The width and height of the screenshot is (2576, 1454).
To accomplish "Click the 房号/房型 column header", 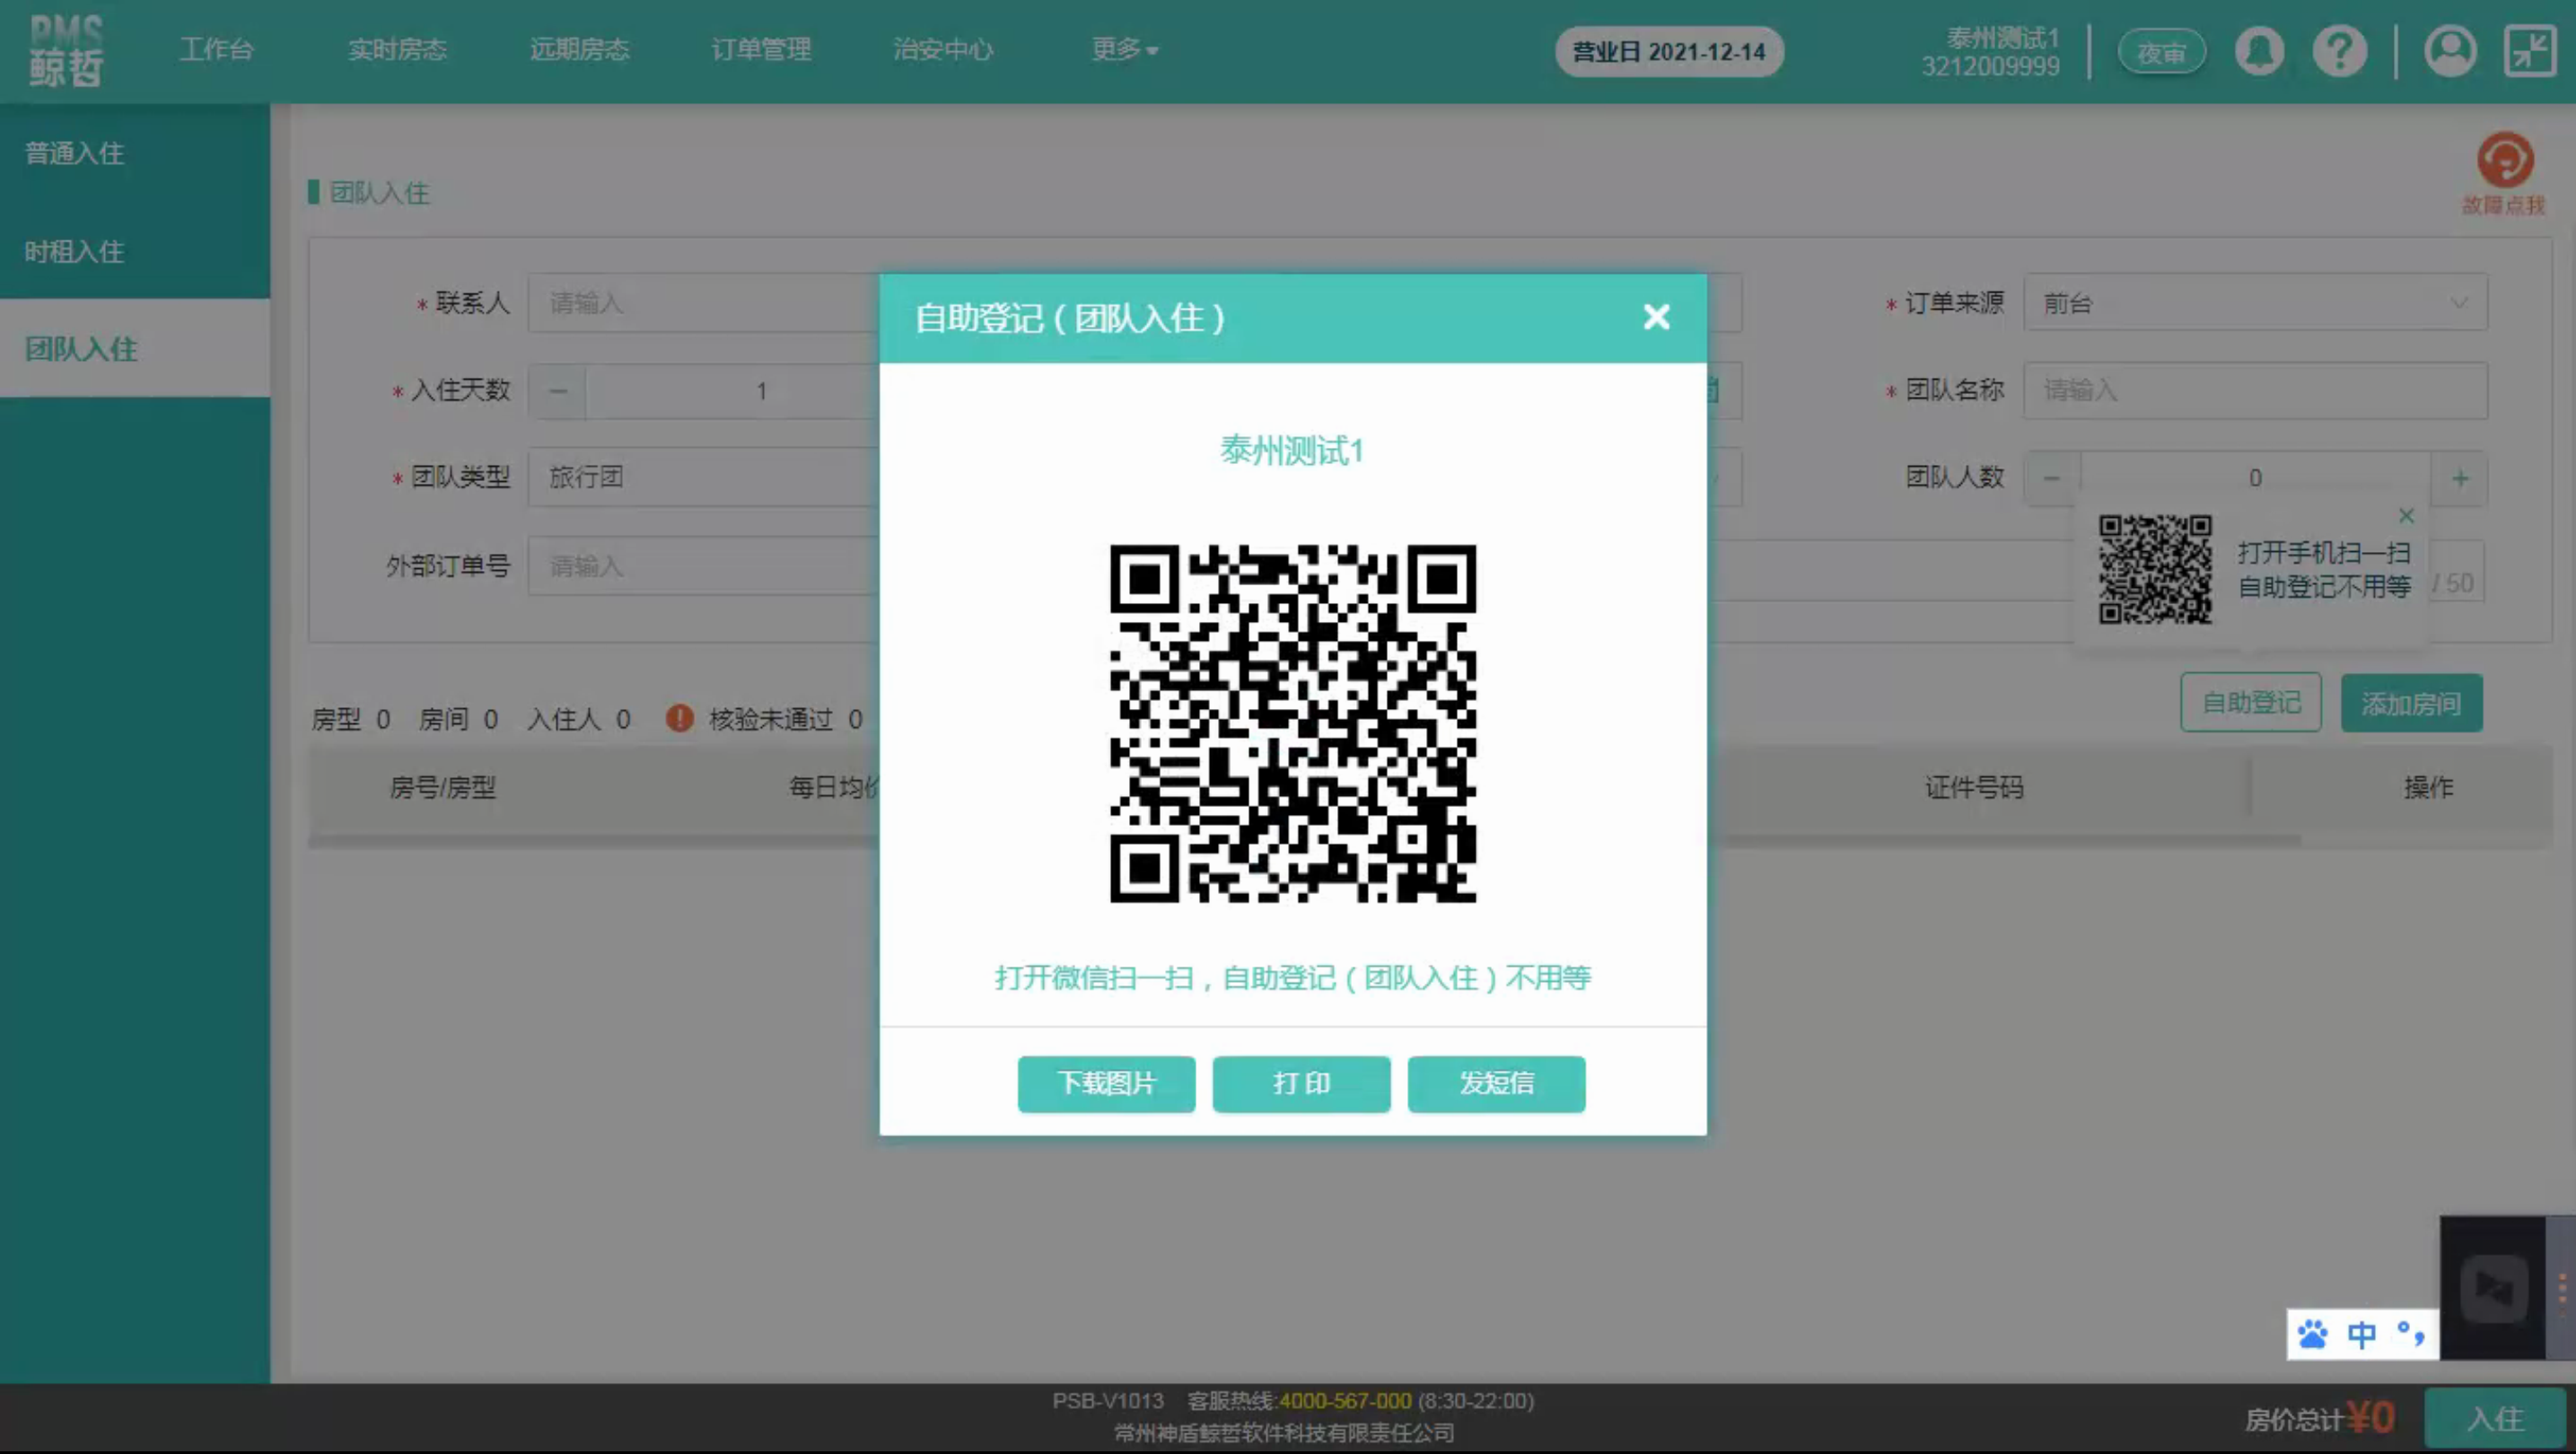I will (x=443, y=788).
